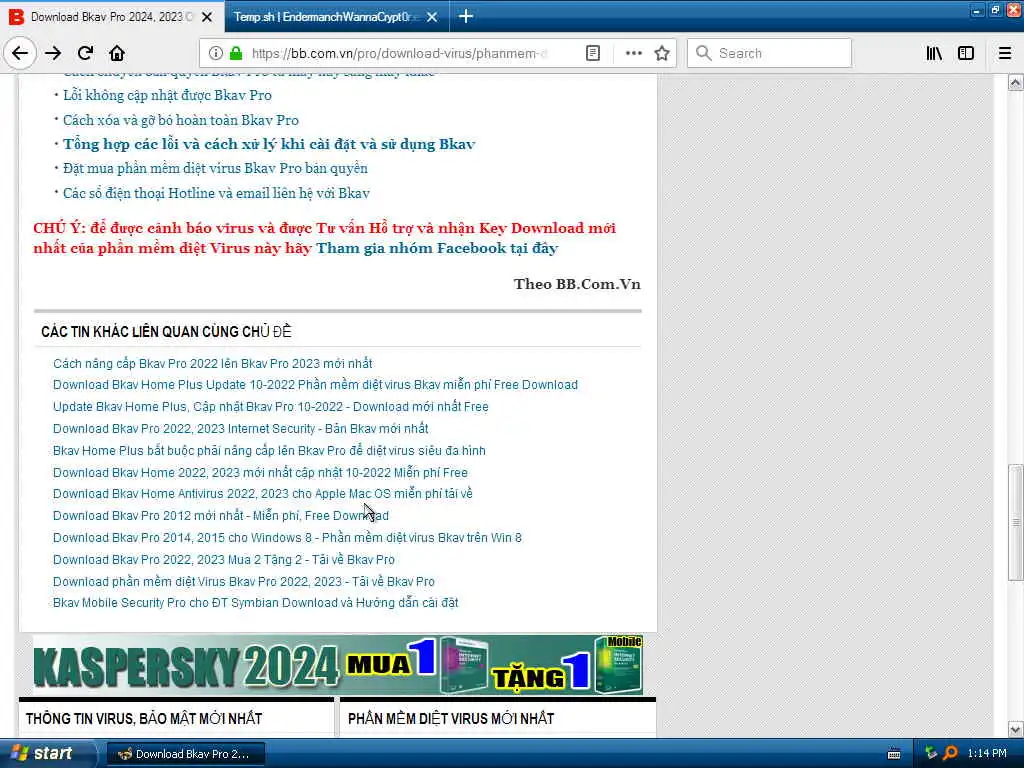The image size is (1024, 768).
Task: Click the keyboard icon in system tray
Action: (x=894, y=754)
